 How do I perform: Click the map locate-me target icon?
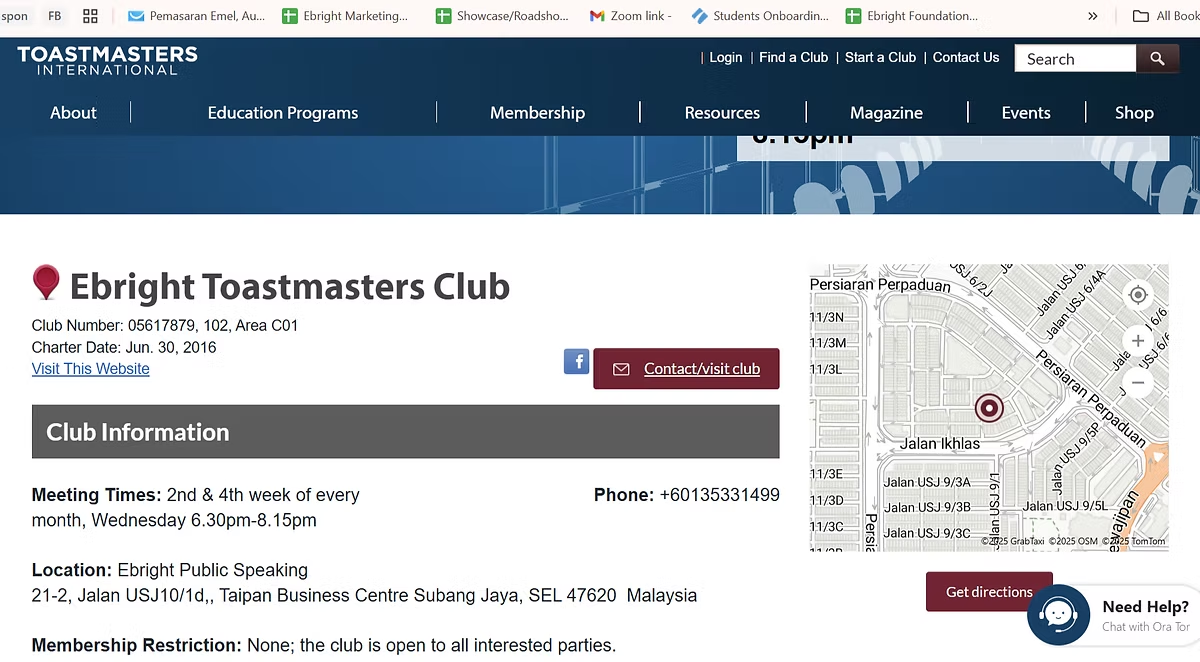click(1137, 295)
